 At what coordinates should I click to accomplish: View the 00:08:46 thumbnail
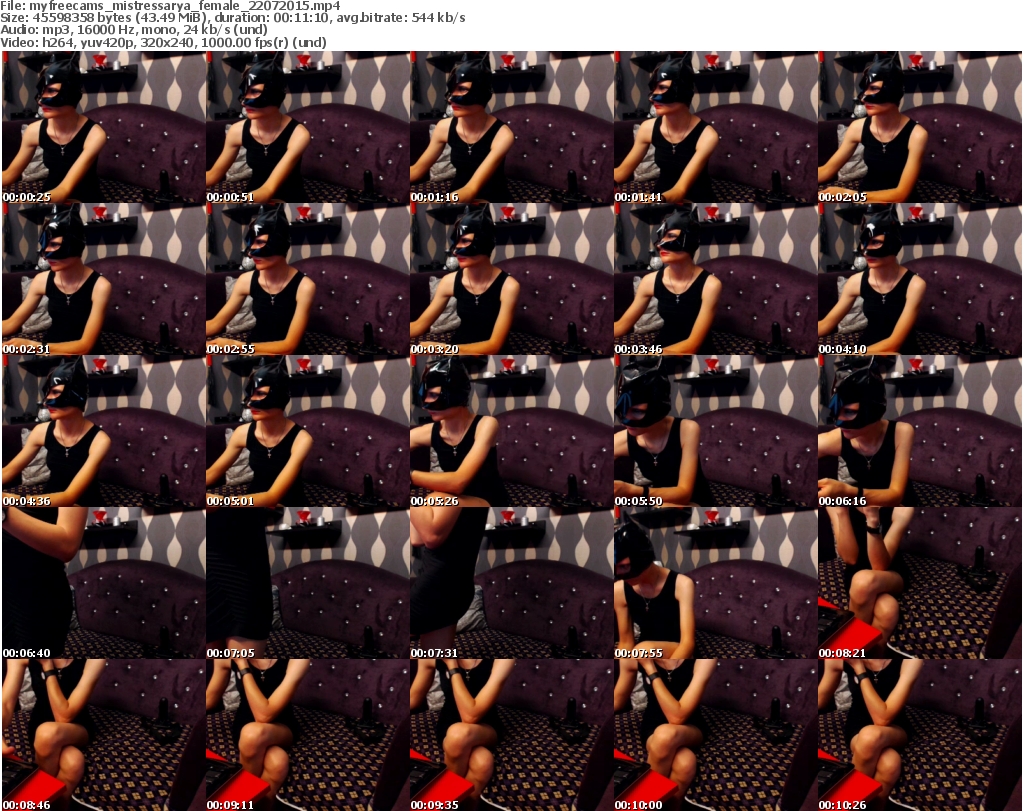tap(103, 735)
